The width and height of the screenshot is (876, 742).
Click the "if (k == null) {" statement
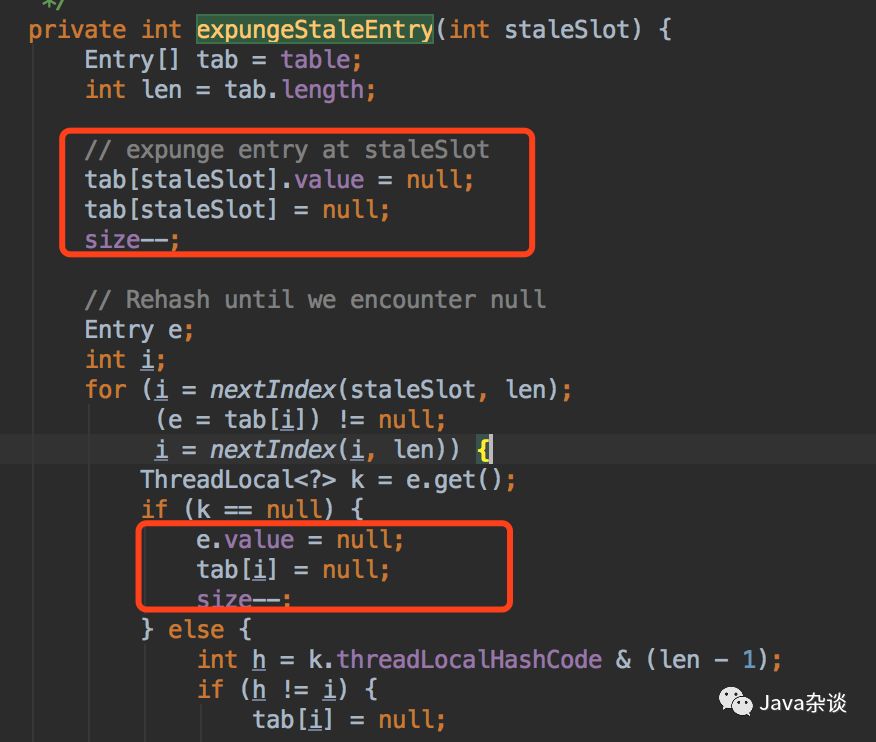click(252, 510)
